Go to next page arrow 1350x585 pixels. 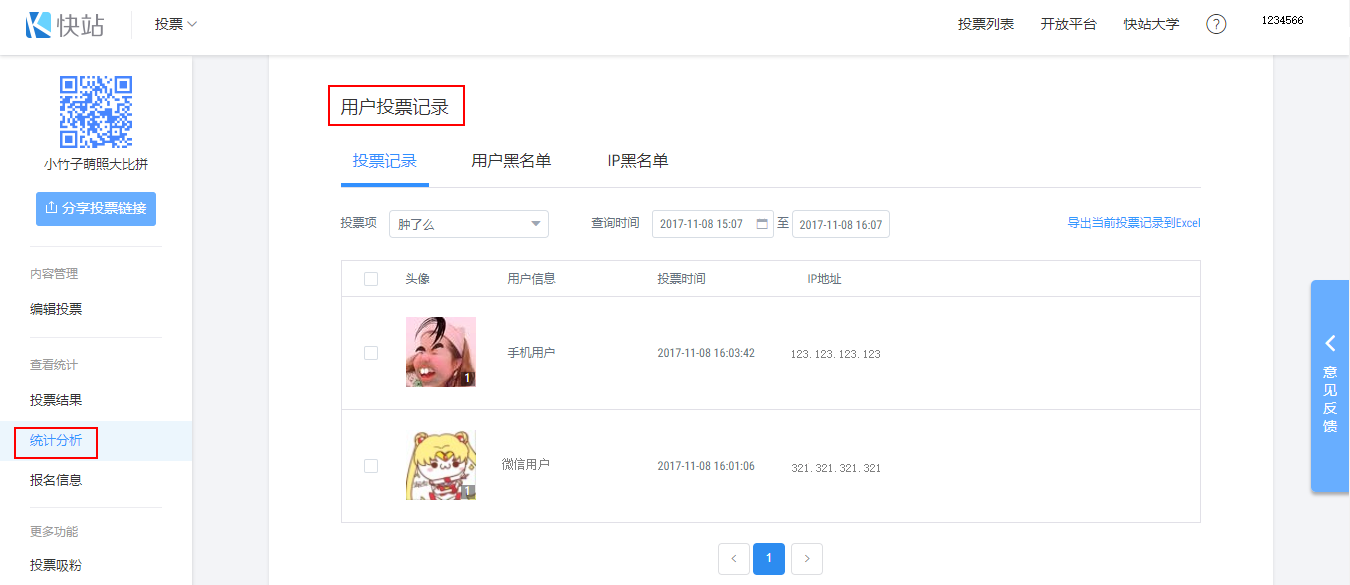(807, 559)
